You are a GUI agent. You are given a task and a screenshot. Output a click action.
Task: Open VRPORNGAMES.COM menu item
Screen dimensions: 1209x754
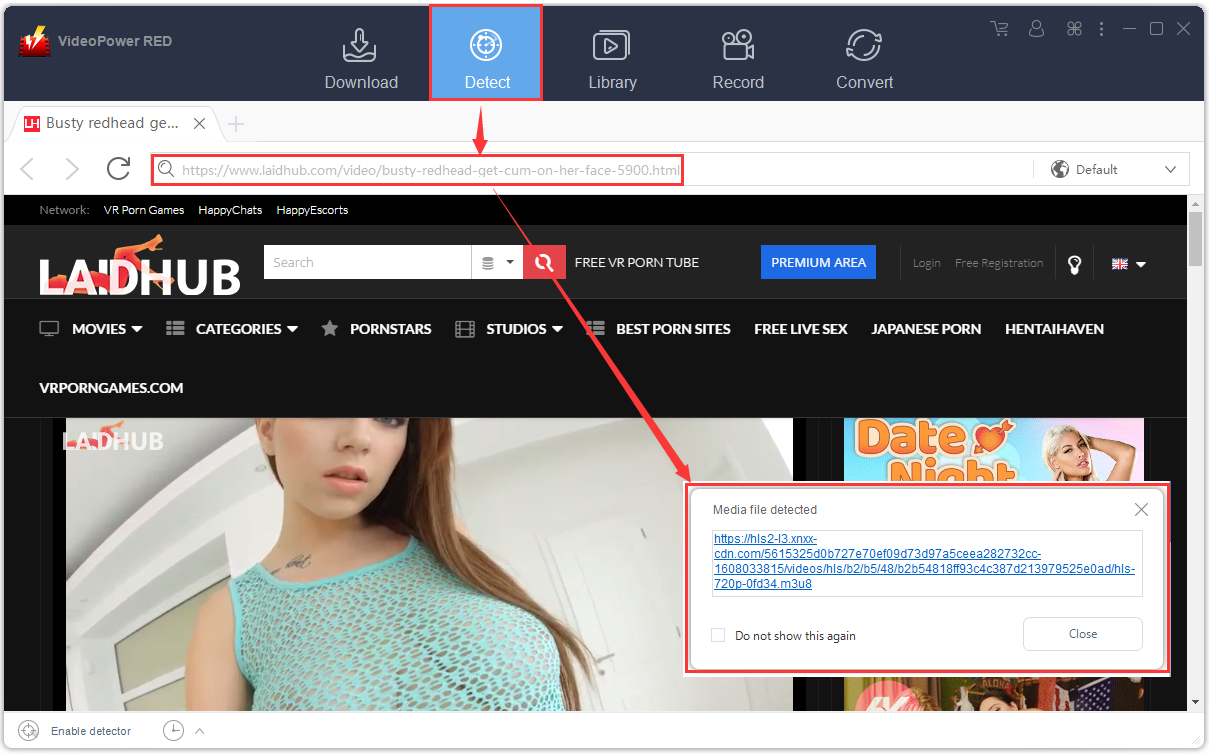point(111,387)
